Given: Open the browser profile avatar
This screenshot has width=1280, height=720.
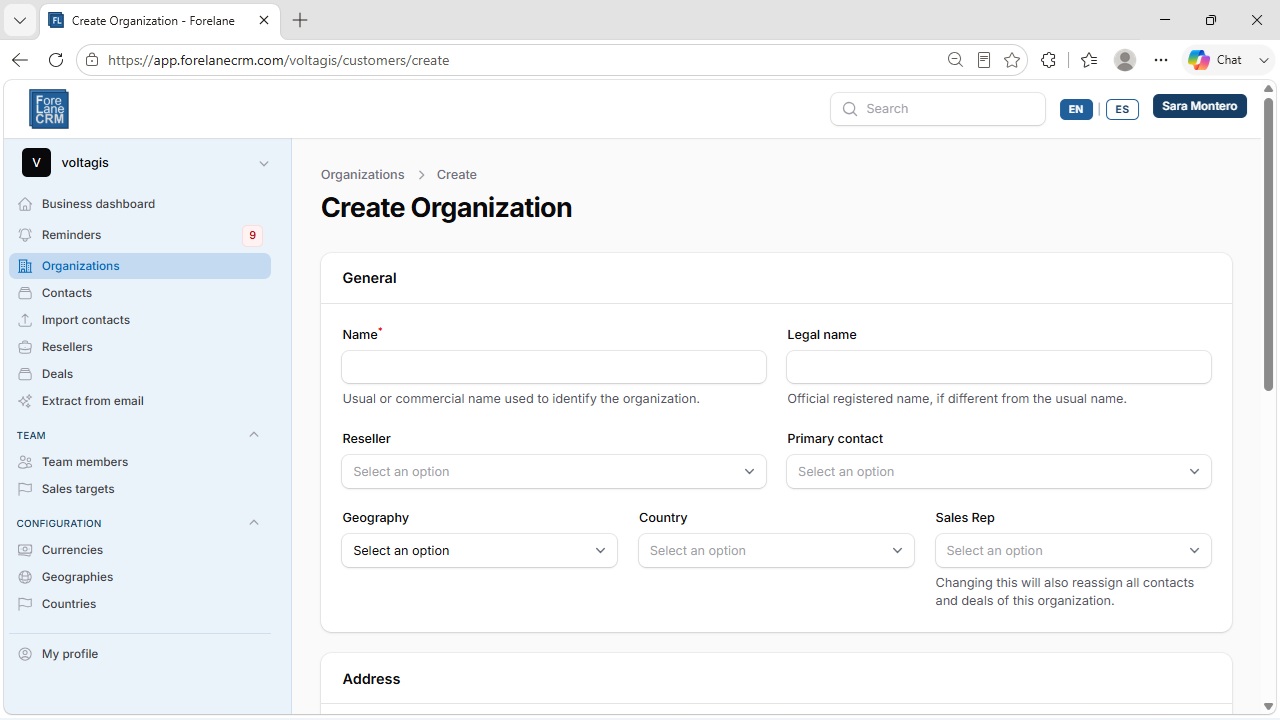Looking at the screenshot, I should 1125,60.
